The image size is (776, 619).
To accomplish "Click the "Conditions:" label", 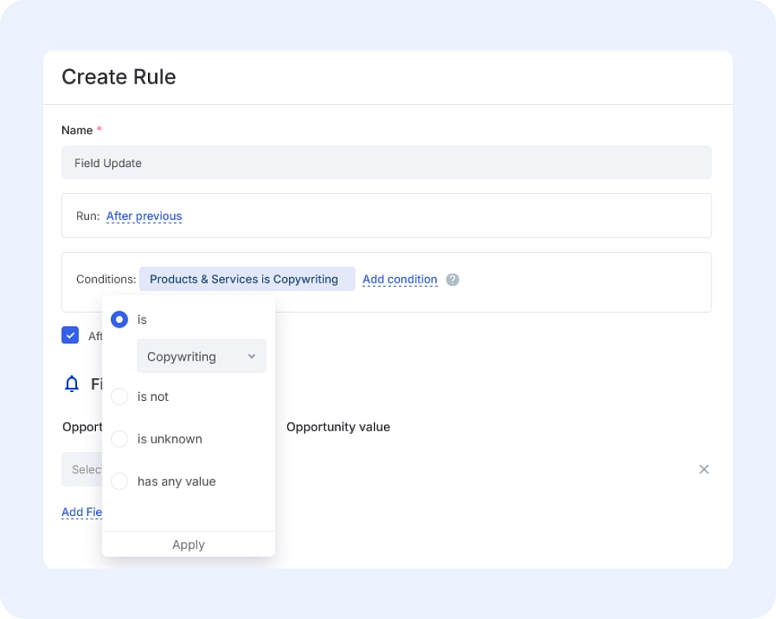I will pos(106,280).
